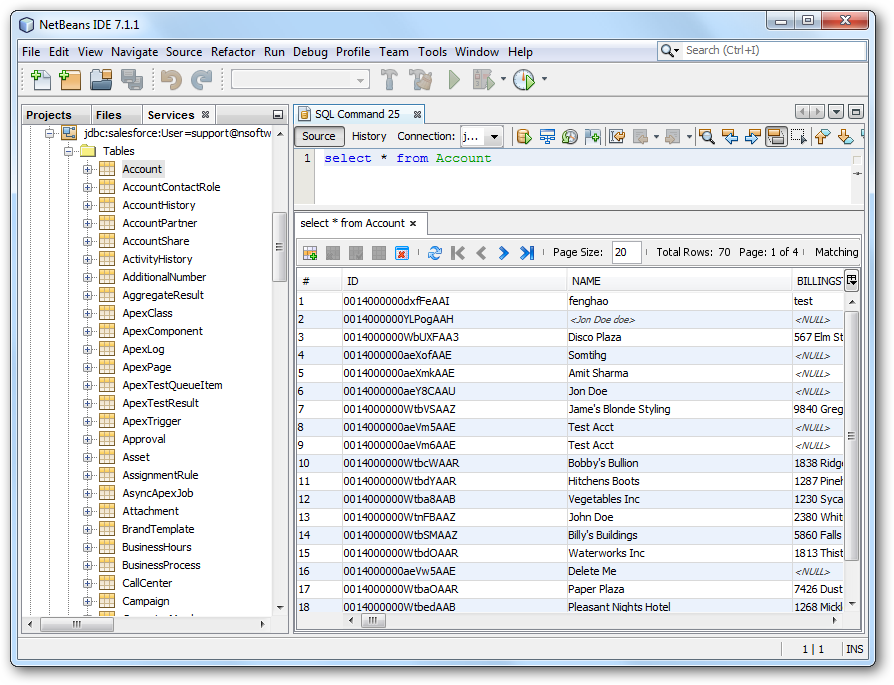
Task: Toggle rectangular selection mode in the editor
Action: [x=801, y=136]
